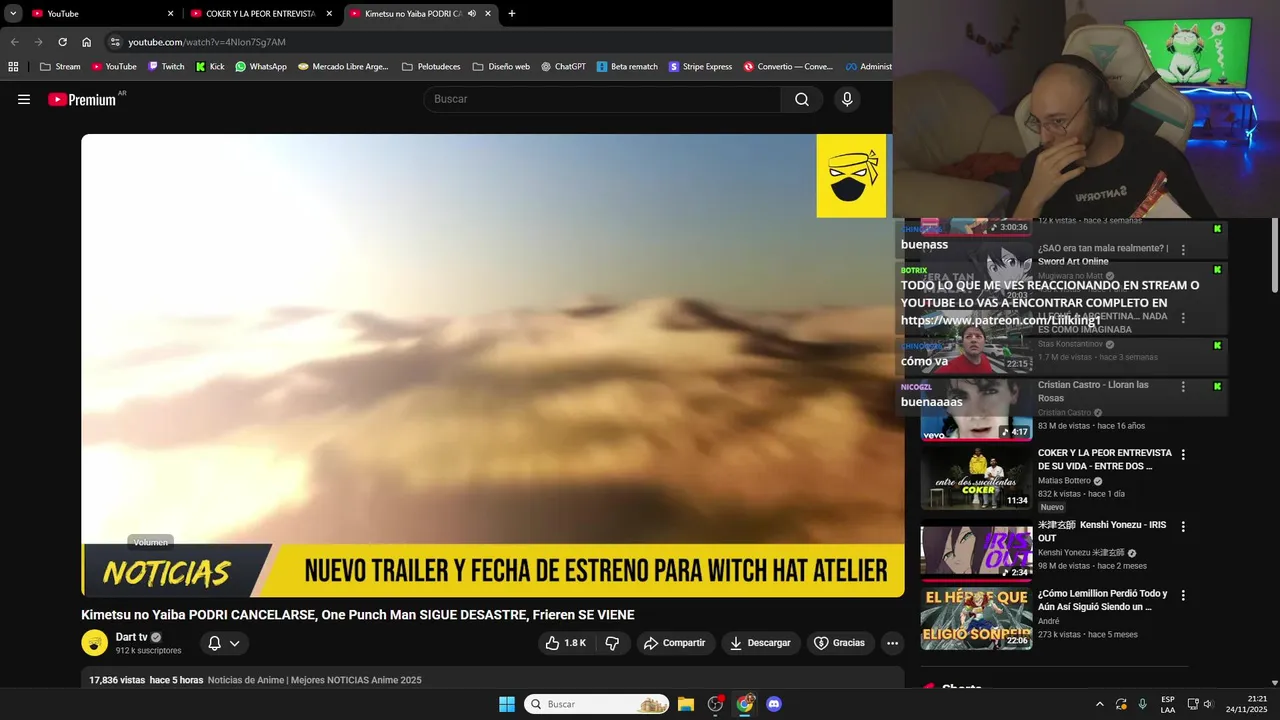1280x720 pixels.
Task: Open more actions (three dots) below video
Action: tap(893, 643)
